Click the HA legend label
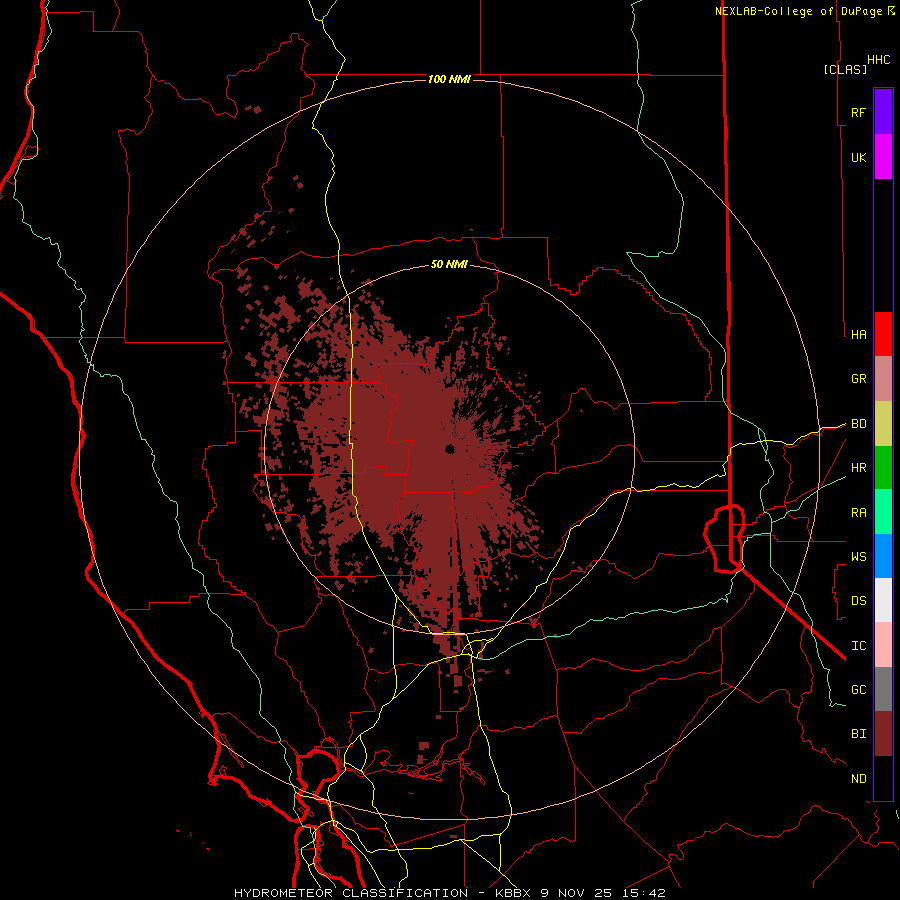Viewport: 900px width, 900px height. (859, 334)
